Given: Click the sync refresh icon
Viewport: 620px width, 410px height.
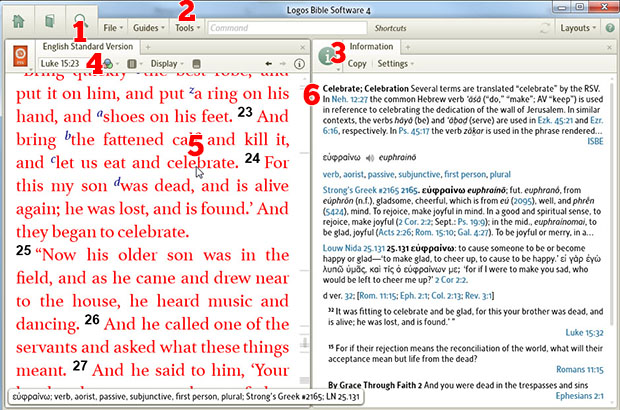Looking at the screenshot, I should 545,28.
